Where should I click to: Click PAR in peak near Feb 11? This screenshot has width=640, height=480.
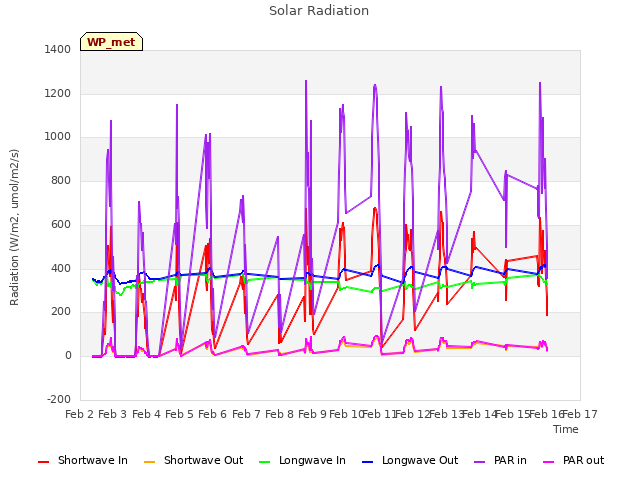coord(375,86)
